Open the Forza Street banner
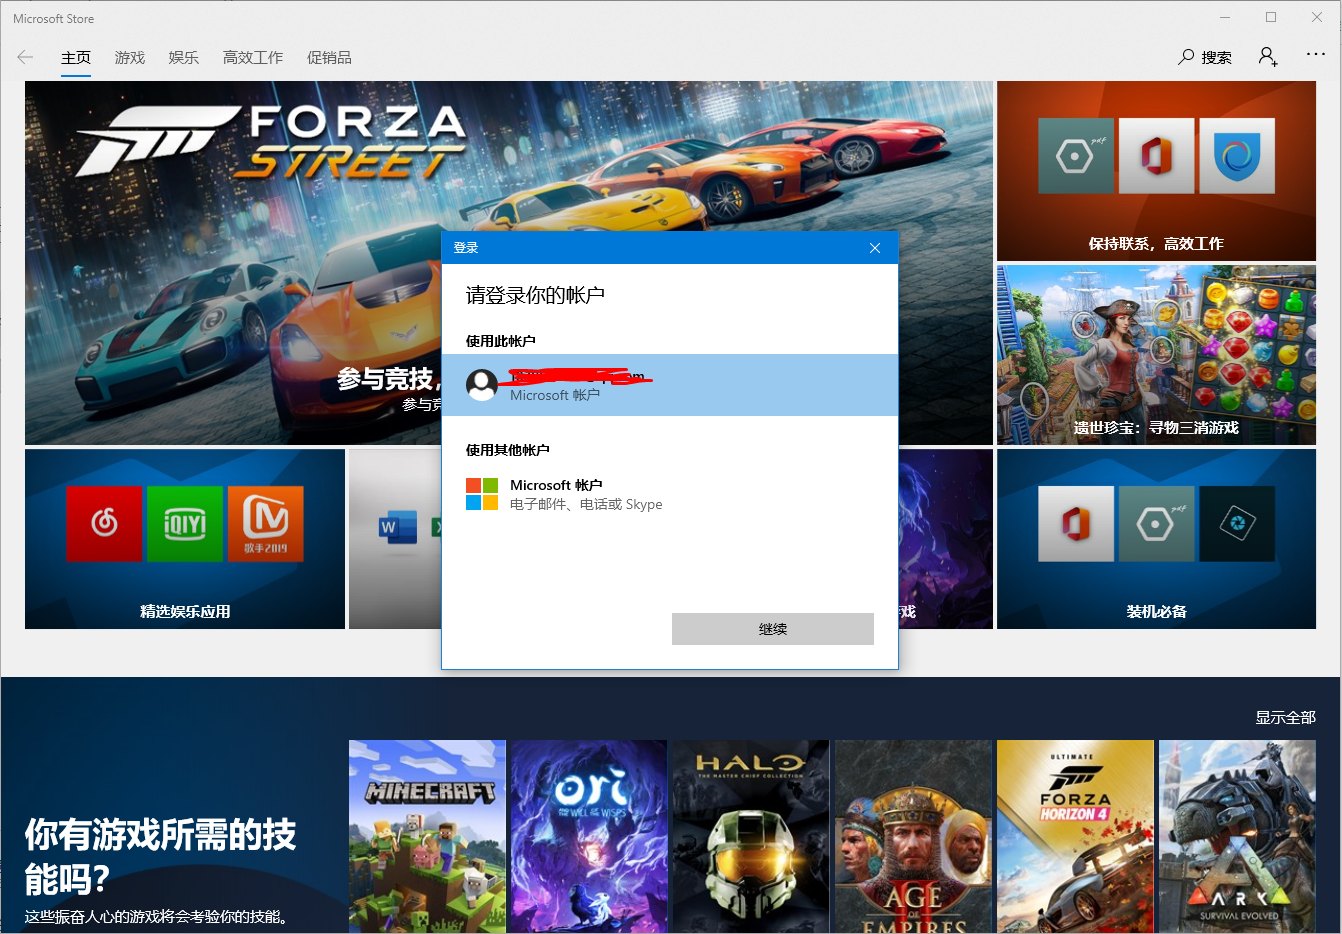Viewport: 1342px width, 934px height. pos(509,262)
